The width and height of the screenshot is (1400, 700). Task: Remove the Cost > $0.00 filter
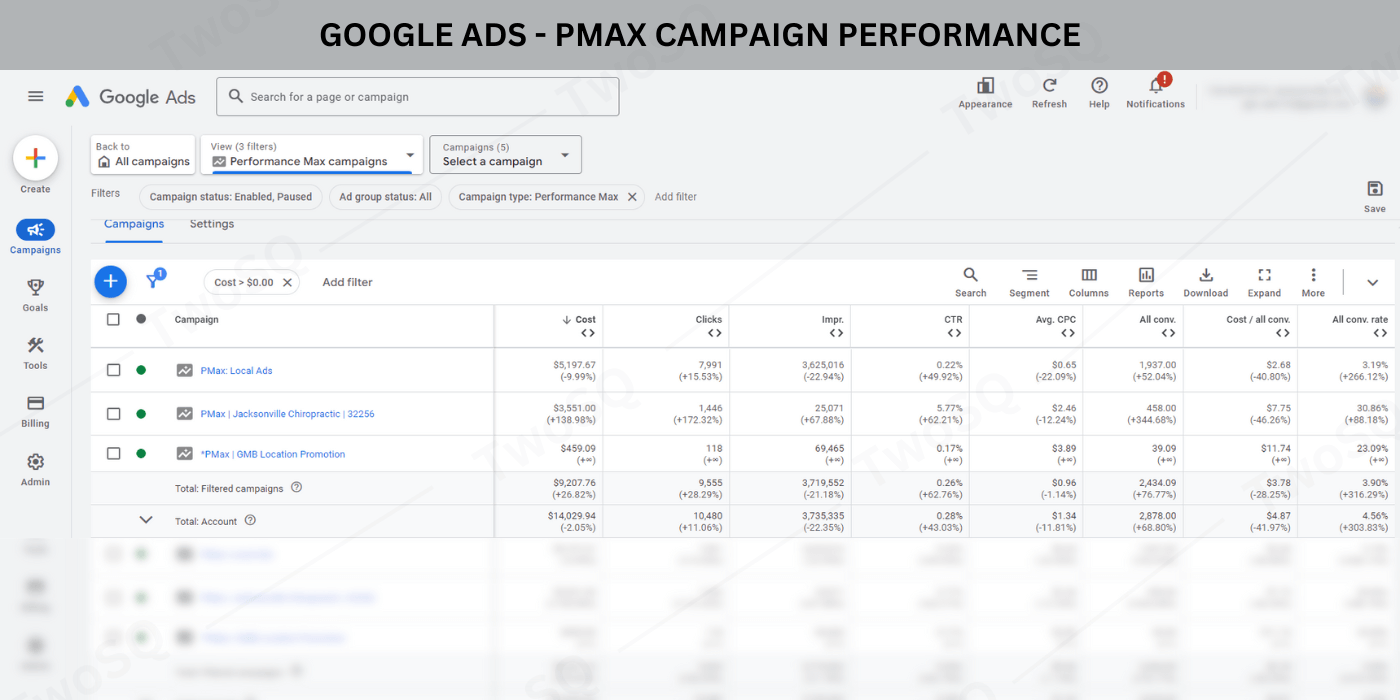[x=287, y=283]
